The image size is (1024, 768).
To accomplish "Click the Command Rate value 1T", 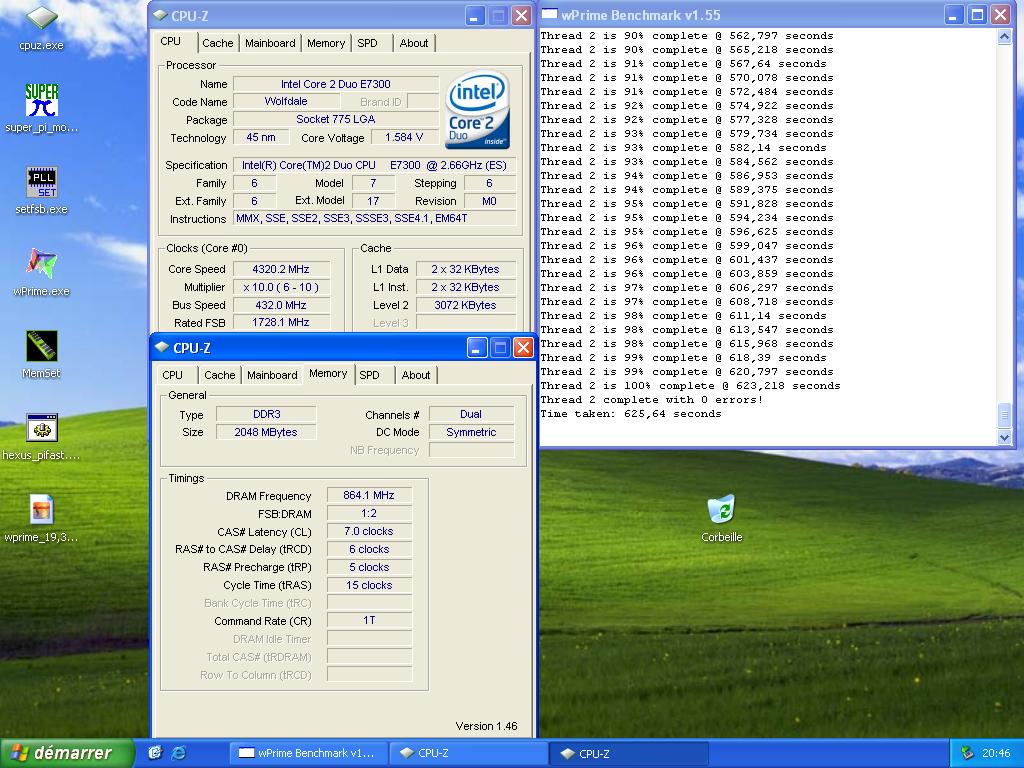I will point(369,620).
